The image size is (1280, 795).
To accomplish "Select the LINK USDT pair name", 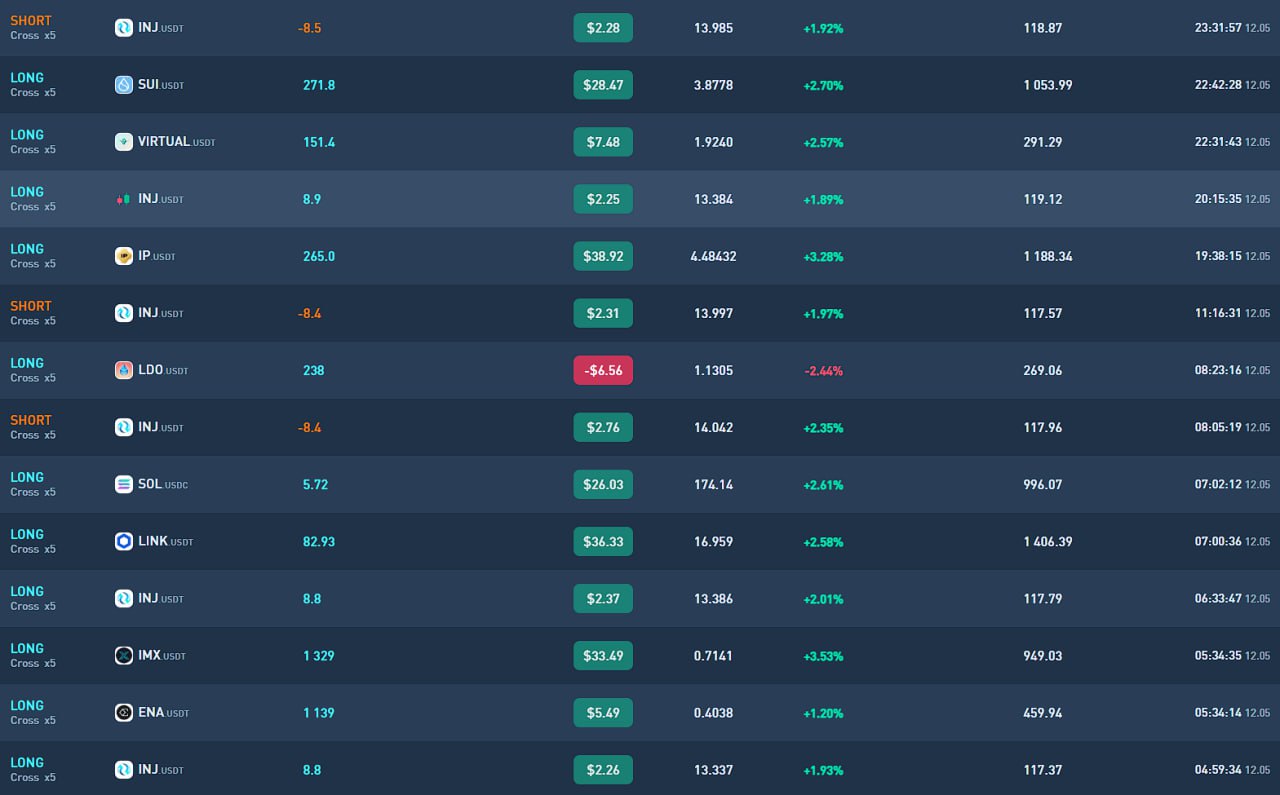I will coord(166,541).
